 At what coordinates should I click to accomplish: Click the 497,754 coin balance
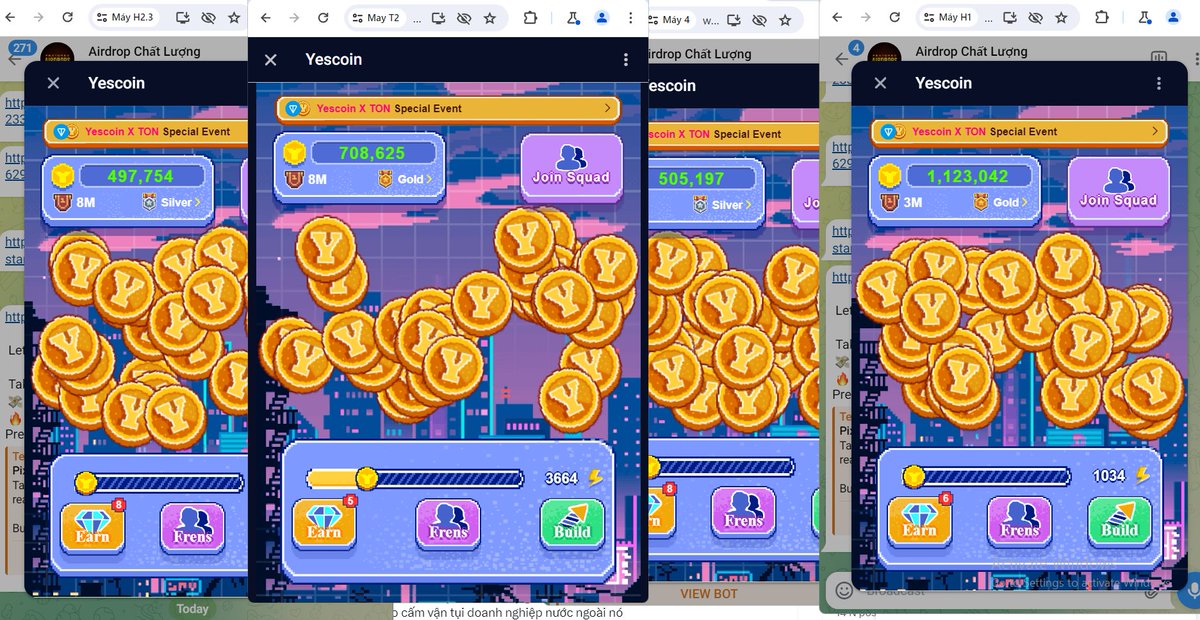(141, 176)
